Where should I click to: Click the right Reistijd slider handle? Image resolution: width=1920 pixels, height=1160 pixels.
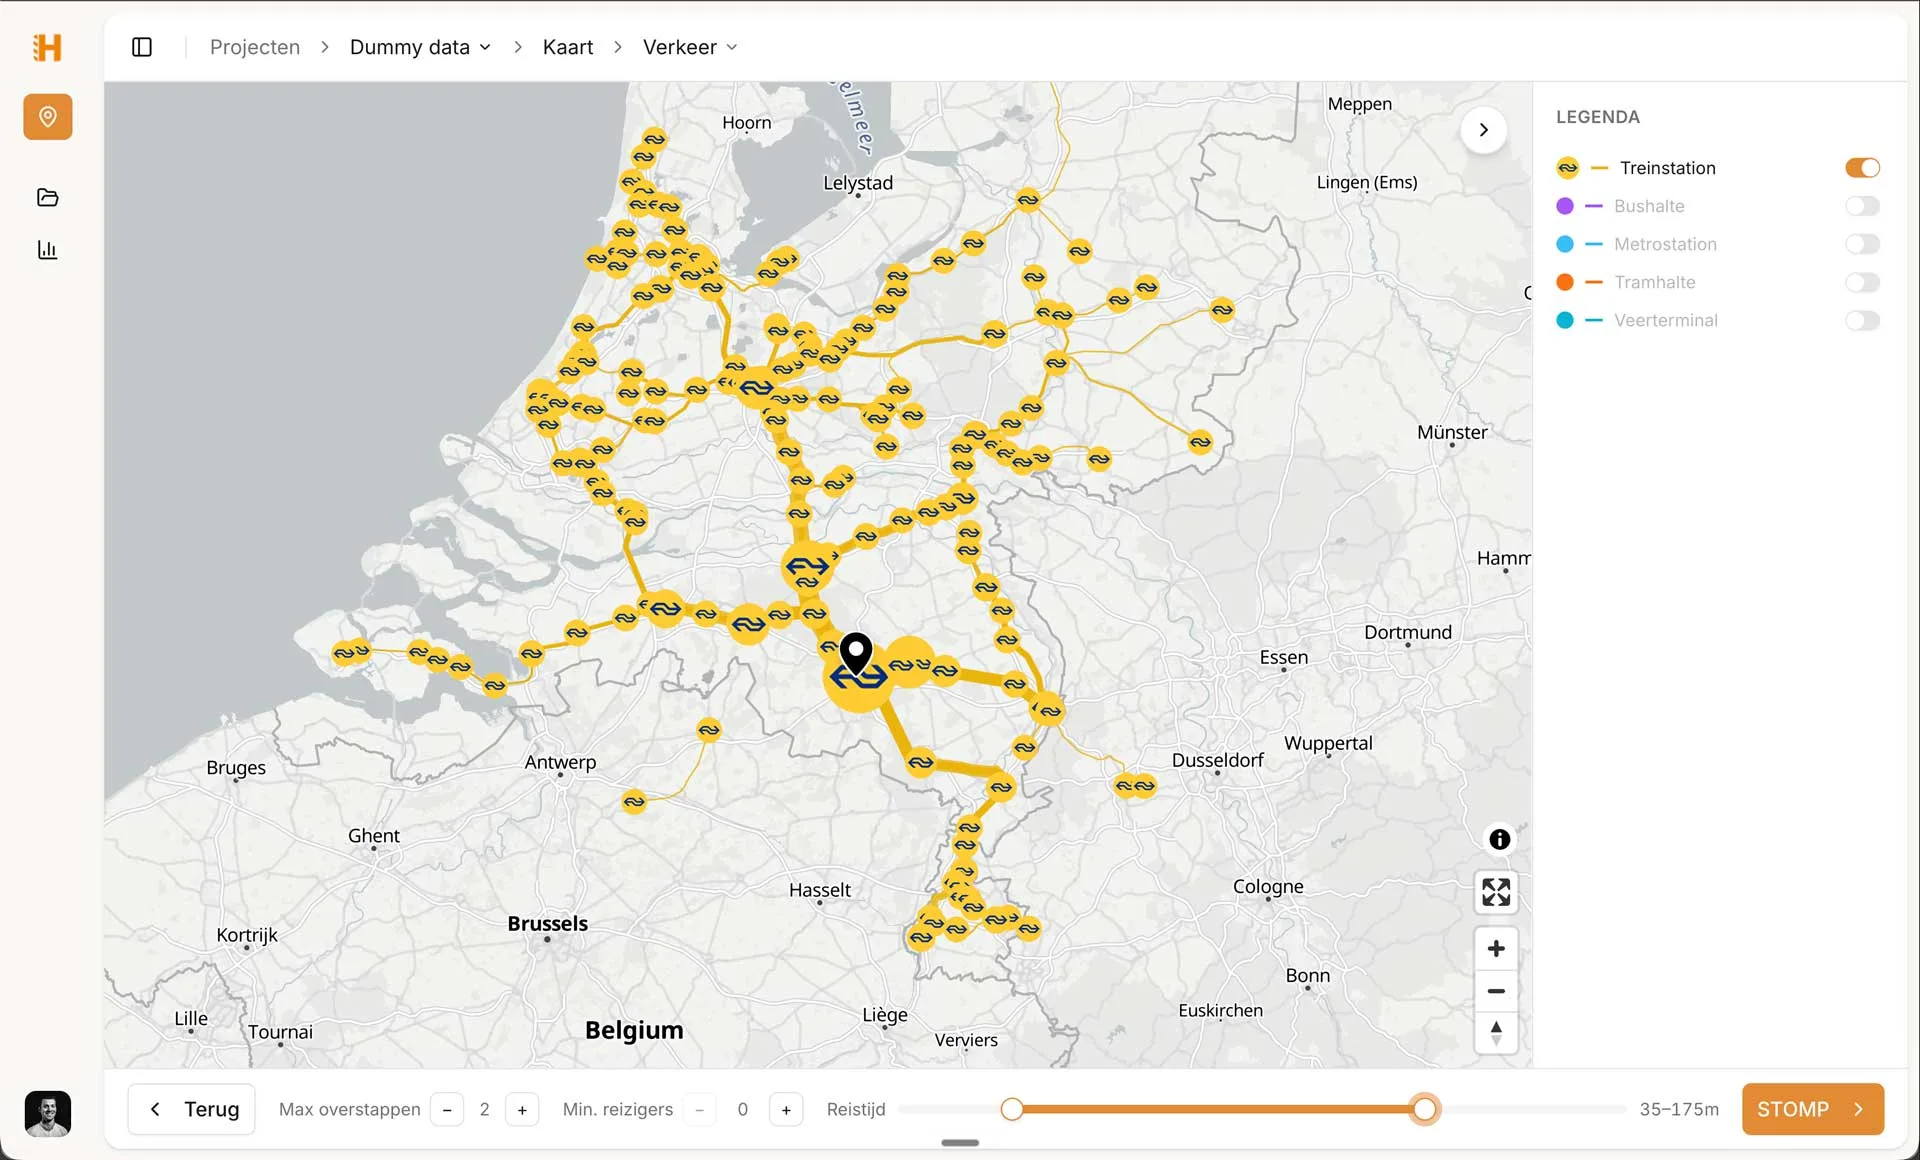click(1425, 1109)
